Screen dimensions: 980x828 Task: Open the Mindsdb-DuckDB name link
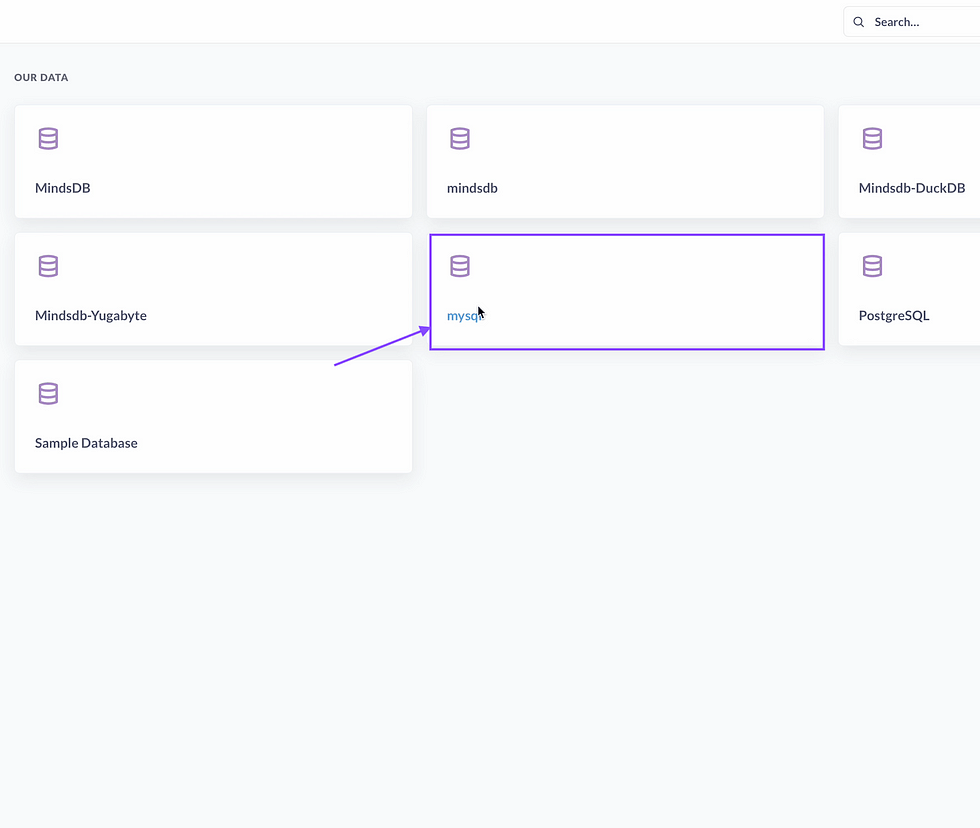point(911,188)
